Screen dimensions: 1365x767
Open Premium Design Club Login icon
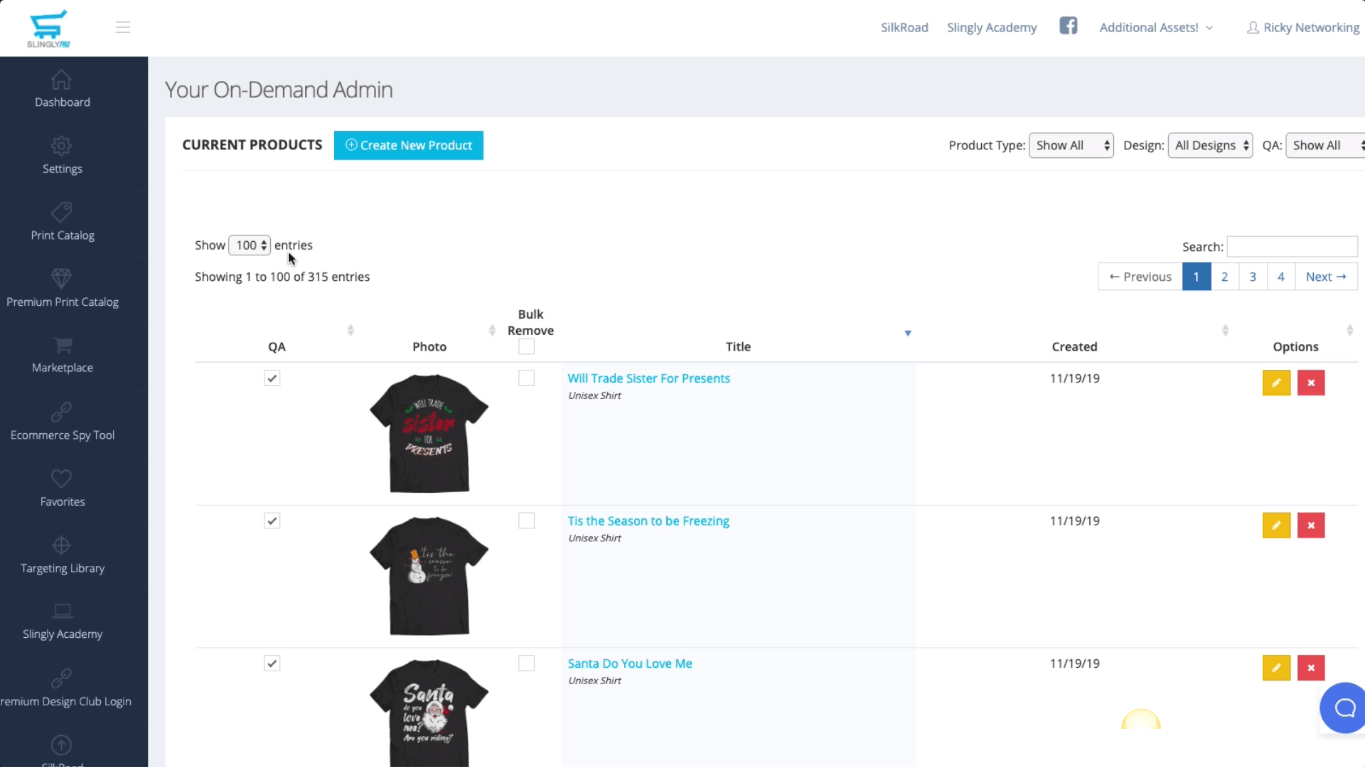[x=61, y=678]
